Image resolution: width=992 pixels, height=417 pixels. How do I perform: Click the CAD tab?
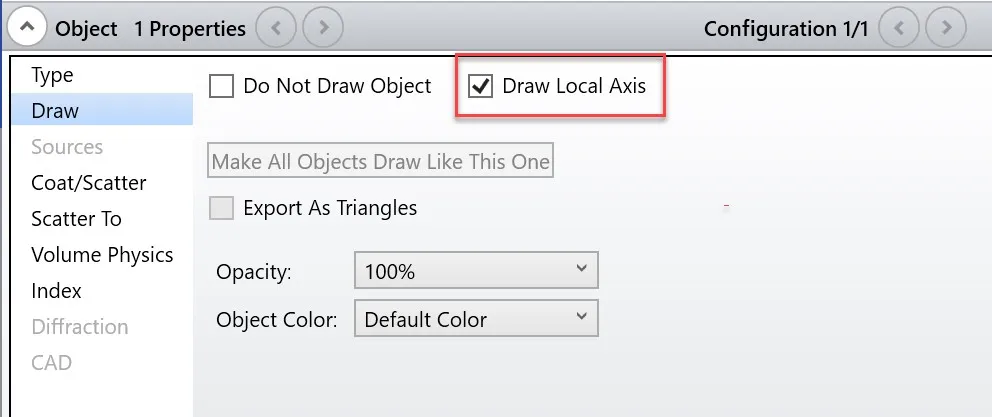(51, 362)
